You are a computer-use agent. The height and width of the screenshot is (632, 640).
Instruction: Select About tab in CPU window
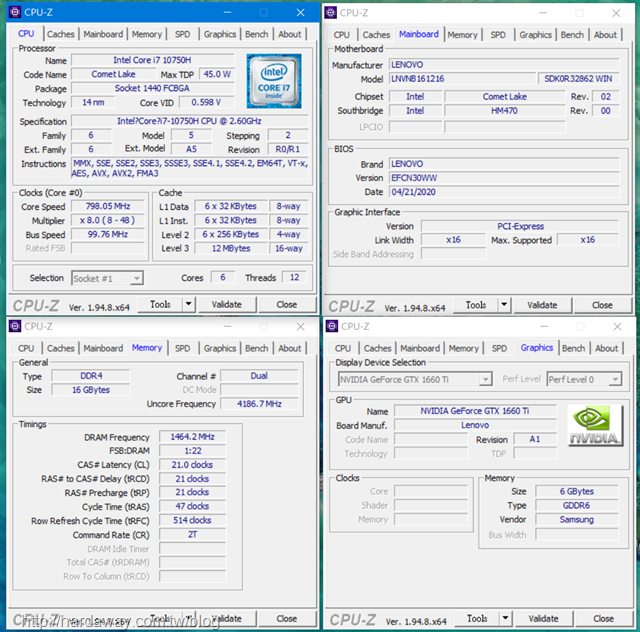click(x=290, y=34)
